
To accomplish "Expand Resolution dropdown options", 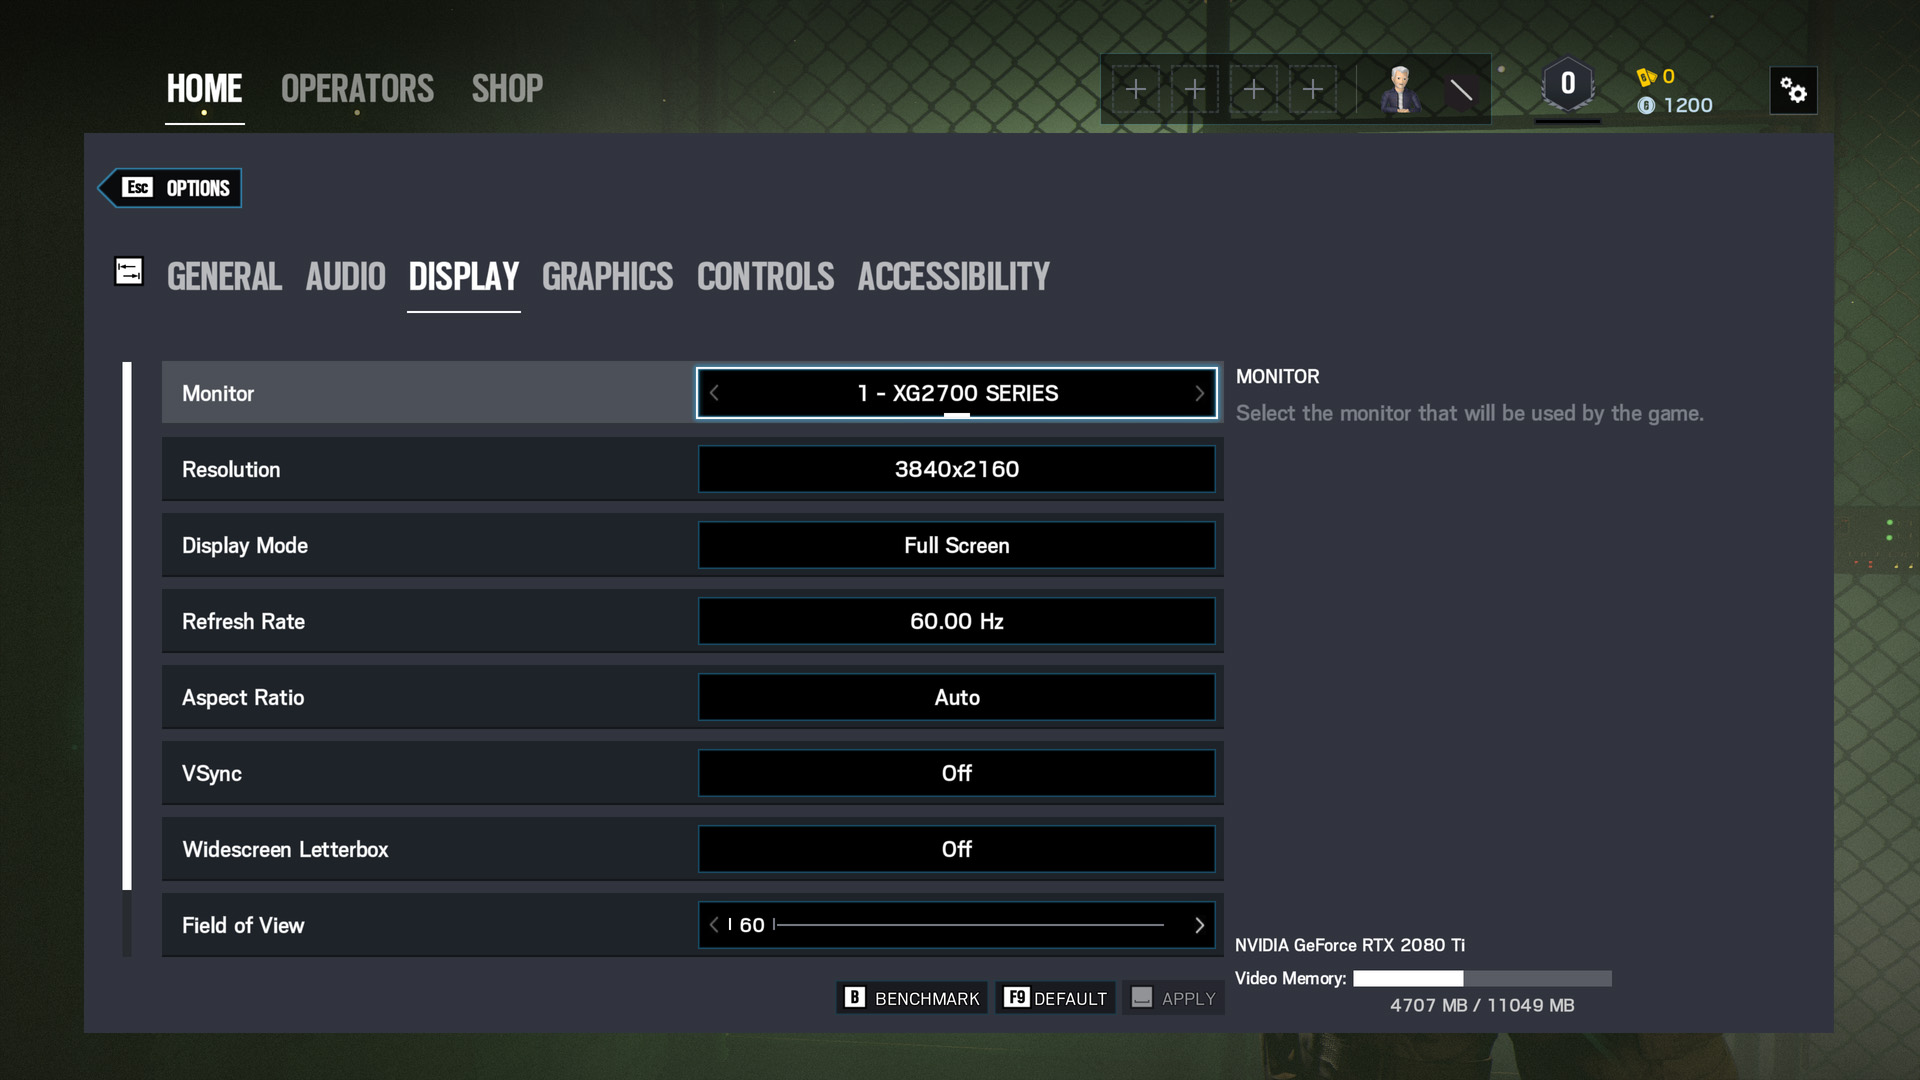I will point(956,469).
